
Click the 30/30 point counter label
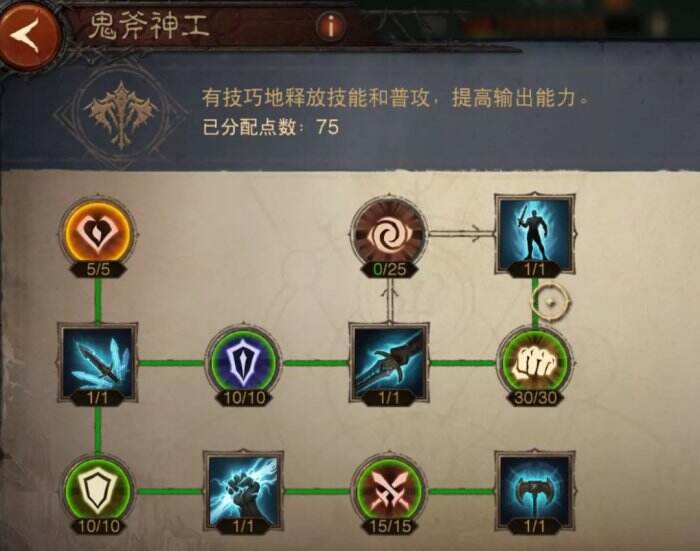click(535, 397)
